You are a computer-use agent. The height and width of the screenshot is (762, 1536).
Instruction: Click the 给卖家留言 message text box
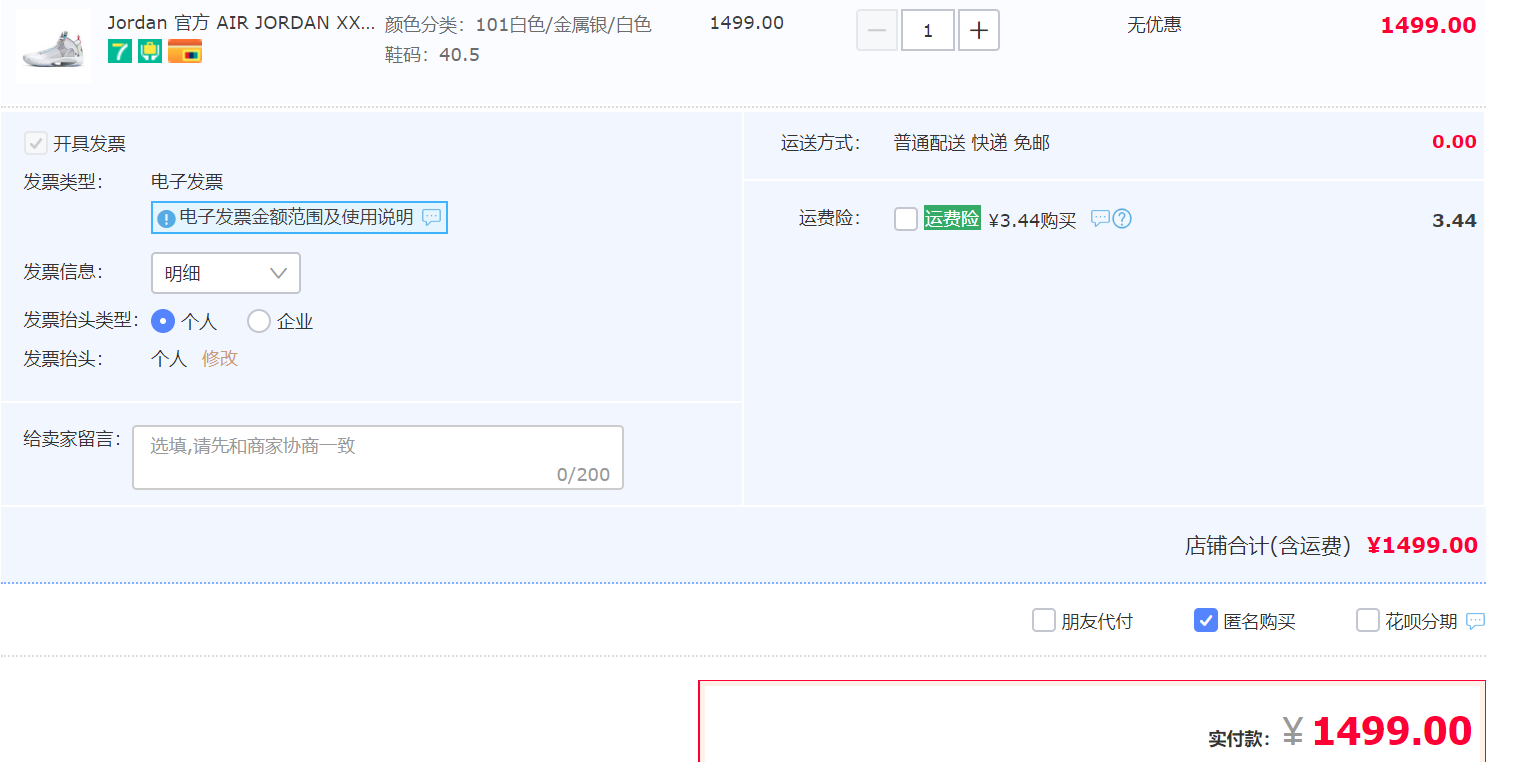(x=377, y=457)
